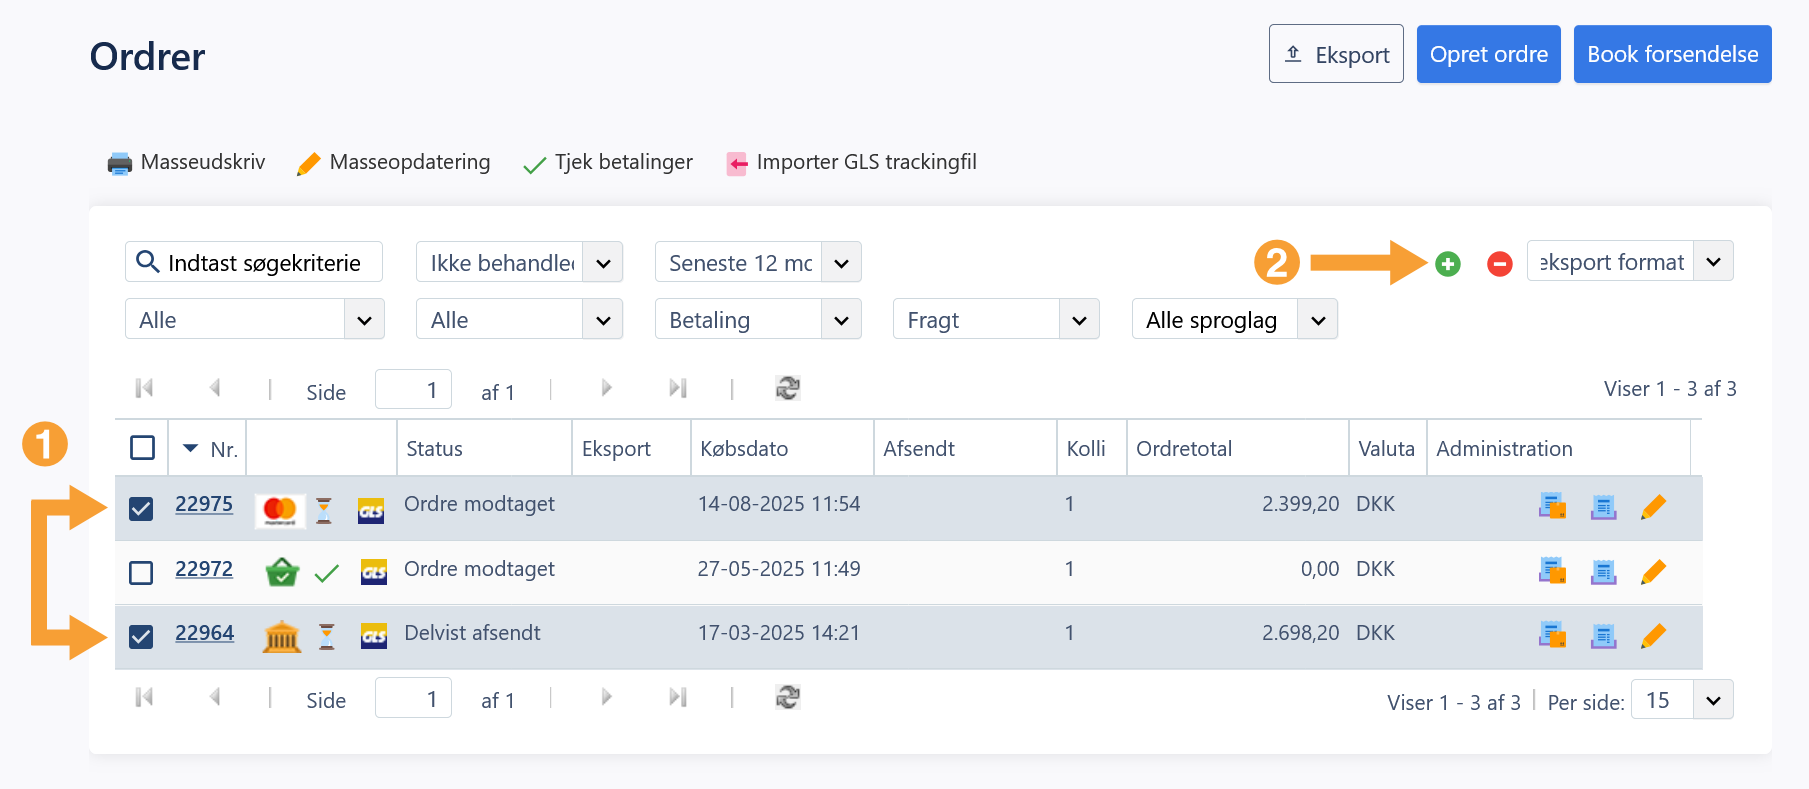The width and height of the screenshot is (1809, 789).
Task: Open the invoice document icon for order 22972
Action: (1603, 572)
